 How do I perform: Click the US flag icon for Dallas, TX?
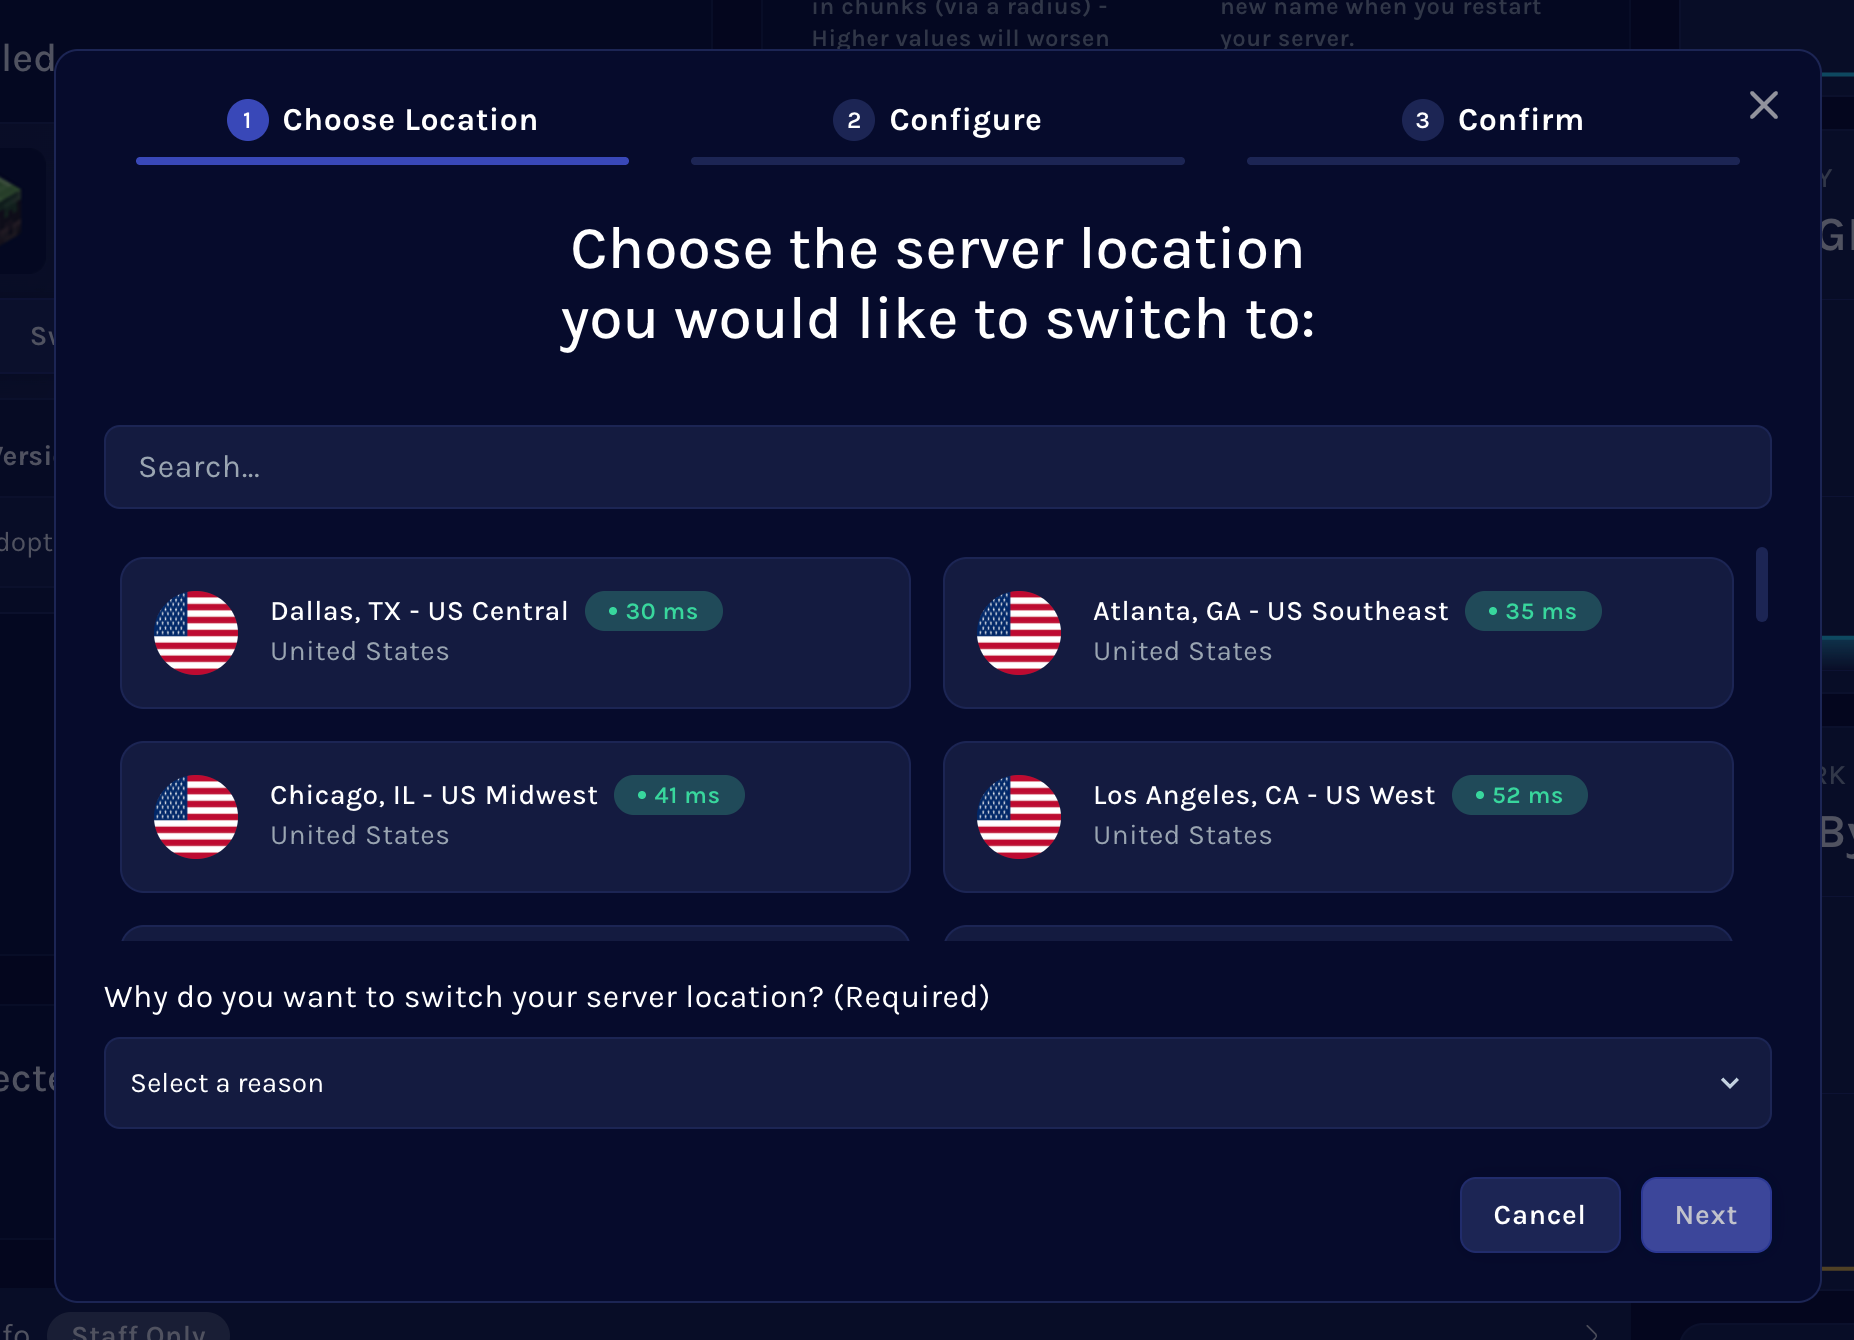point(196,632)
